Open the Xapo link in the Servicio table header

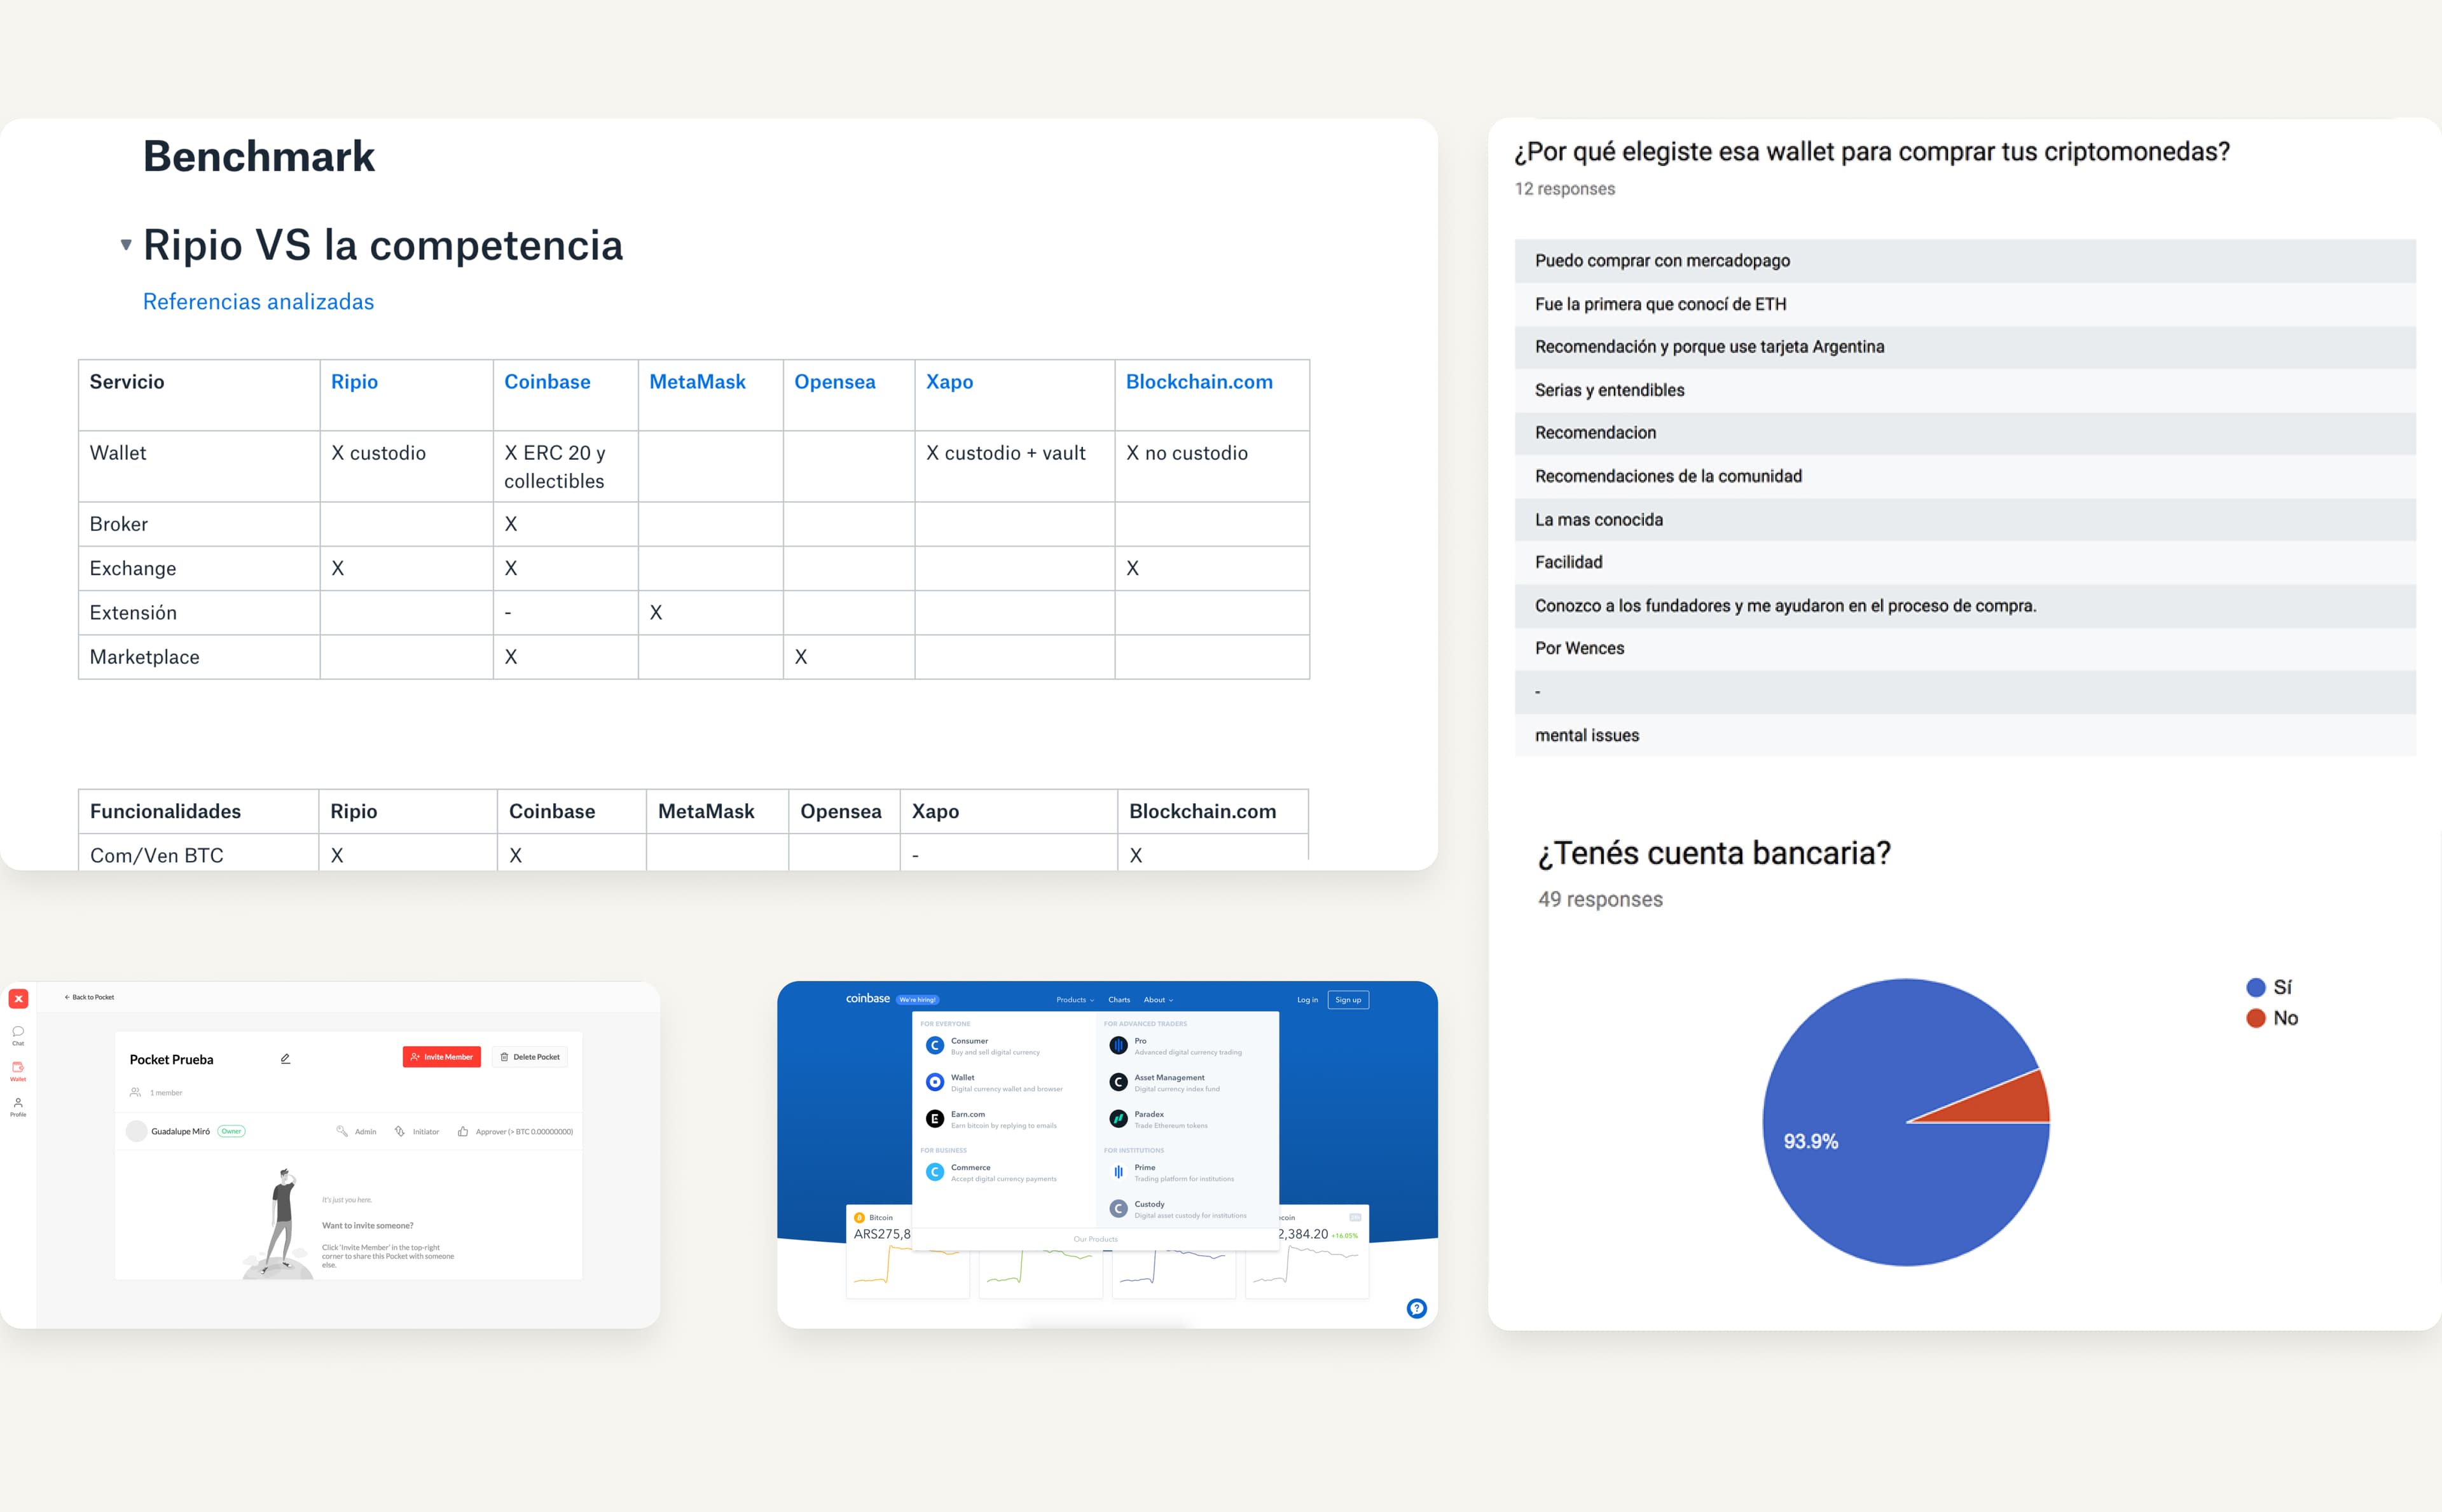pos(949,382)
